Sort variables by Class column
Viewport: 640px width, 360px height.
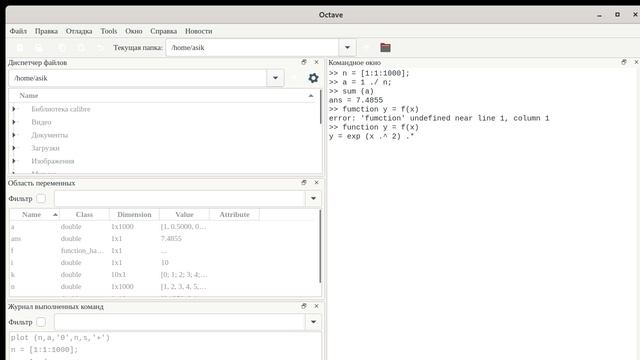click(84, 214)
